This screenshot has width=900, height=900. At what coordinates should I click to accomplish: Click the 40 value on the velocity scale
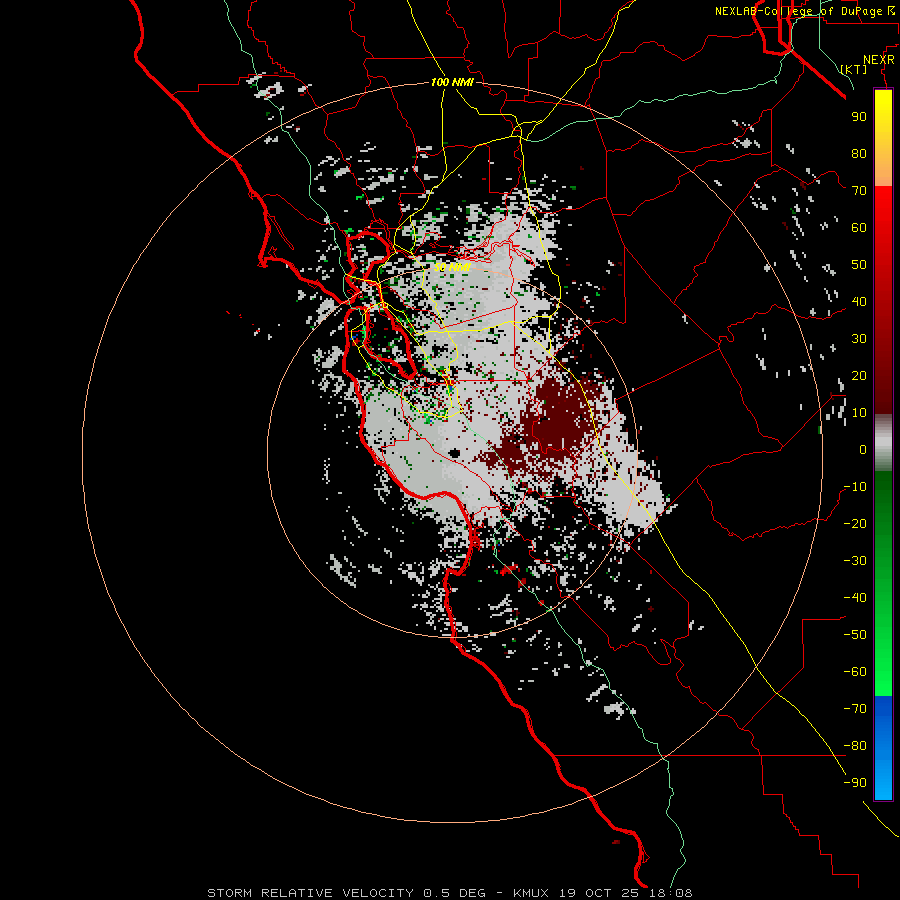(859, 302)
